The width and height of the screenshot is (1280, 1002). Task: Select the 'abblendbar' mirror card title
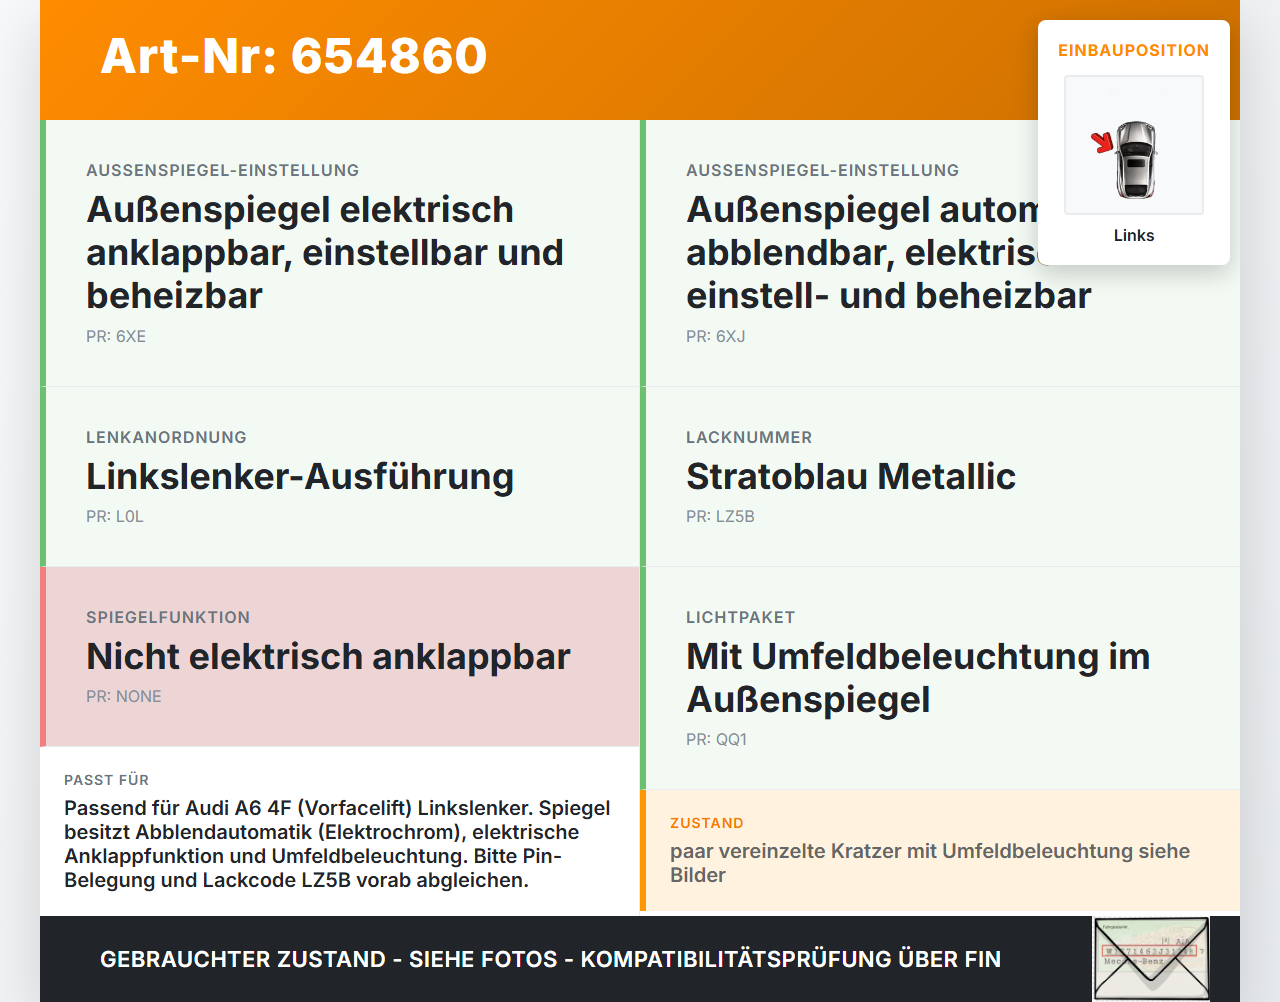(x=888, y=253)
